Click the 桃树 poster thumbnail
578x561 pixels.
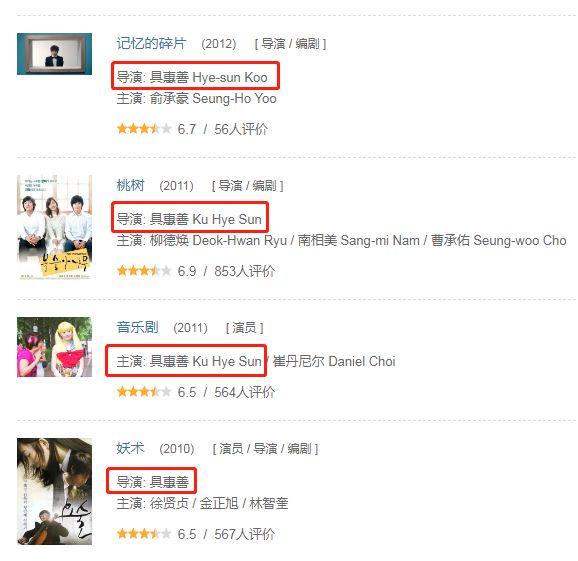coord(55,227)
